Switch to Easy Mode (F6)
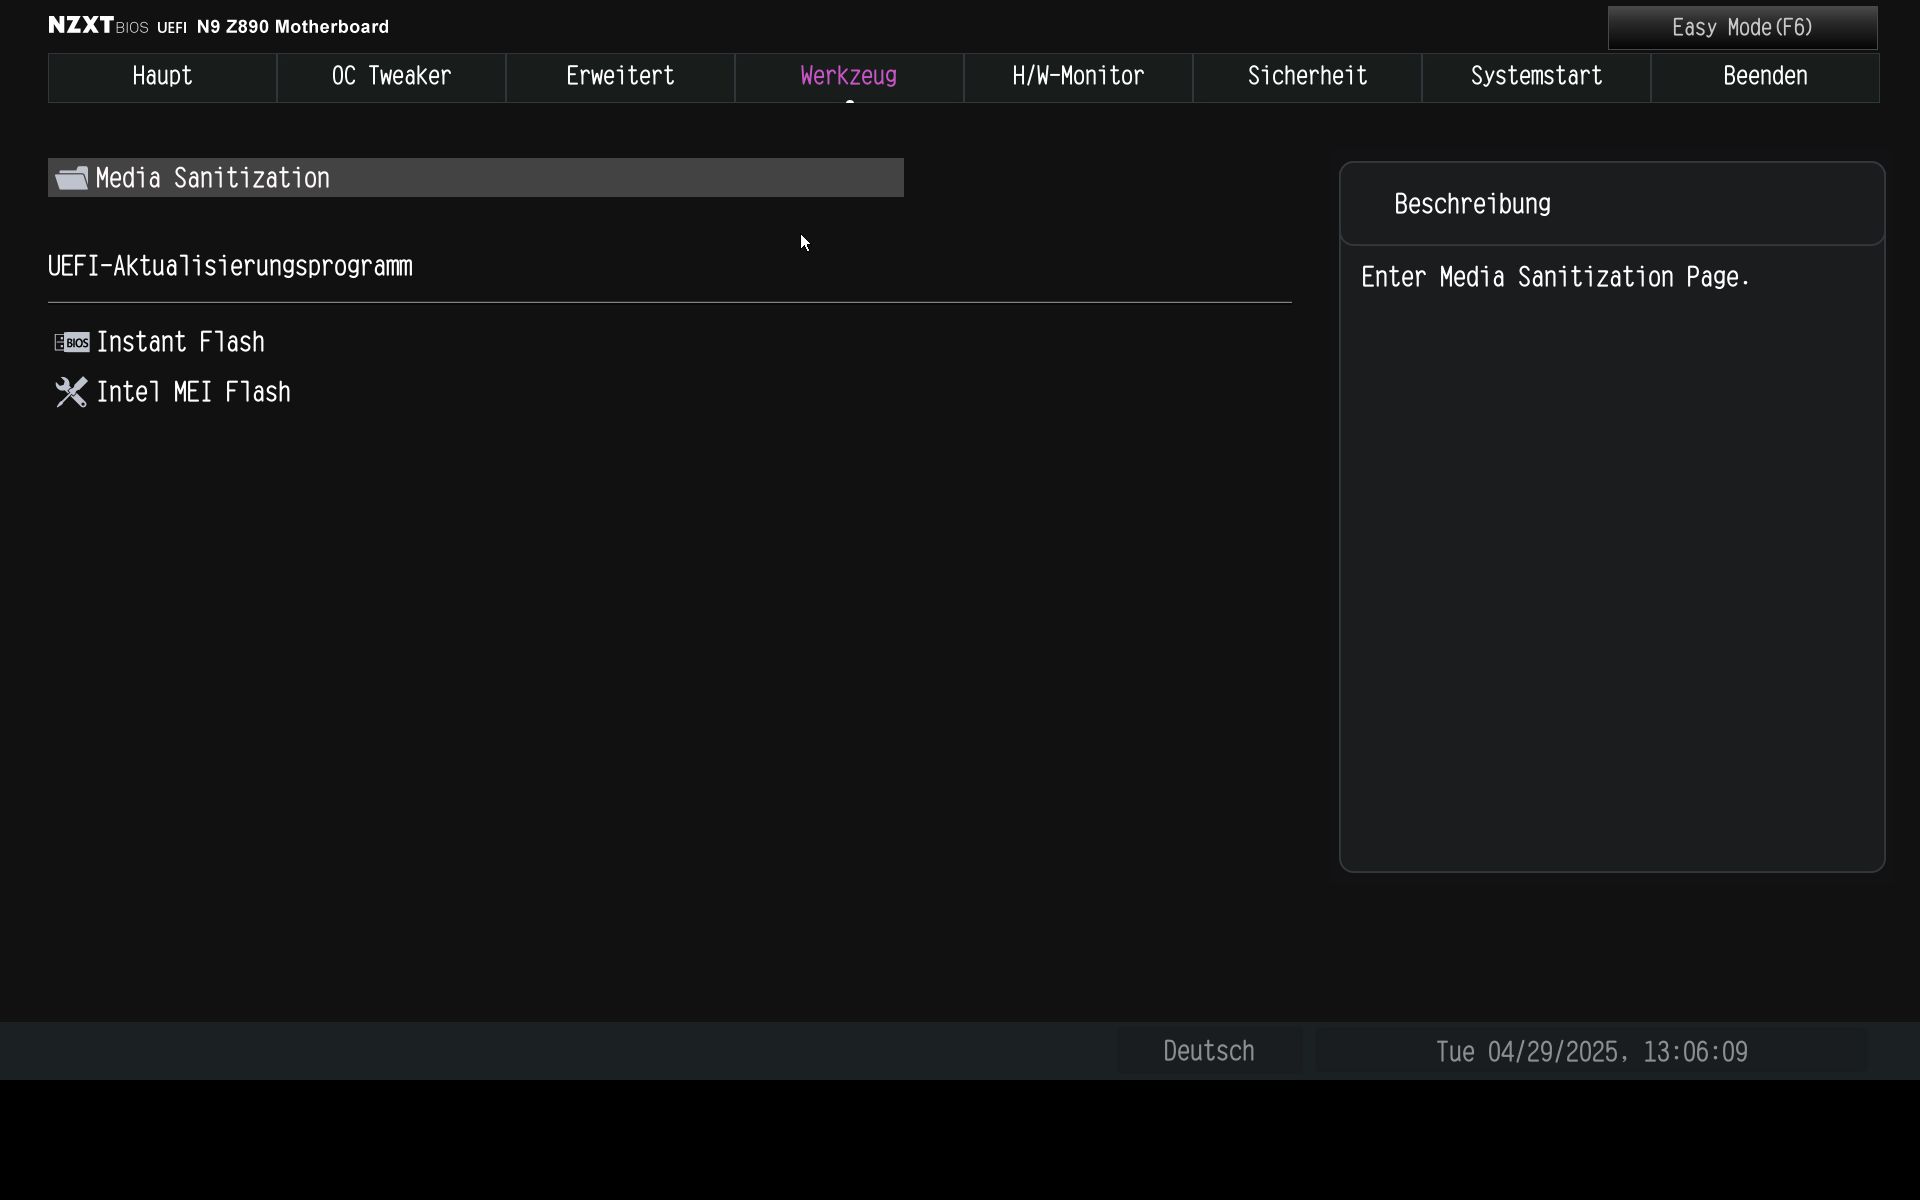The width and height of the screenshot is (1920, 1200). [x=1742, y=28]
